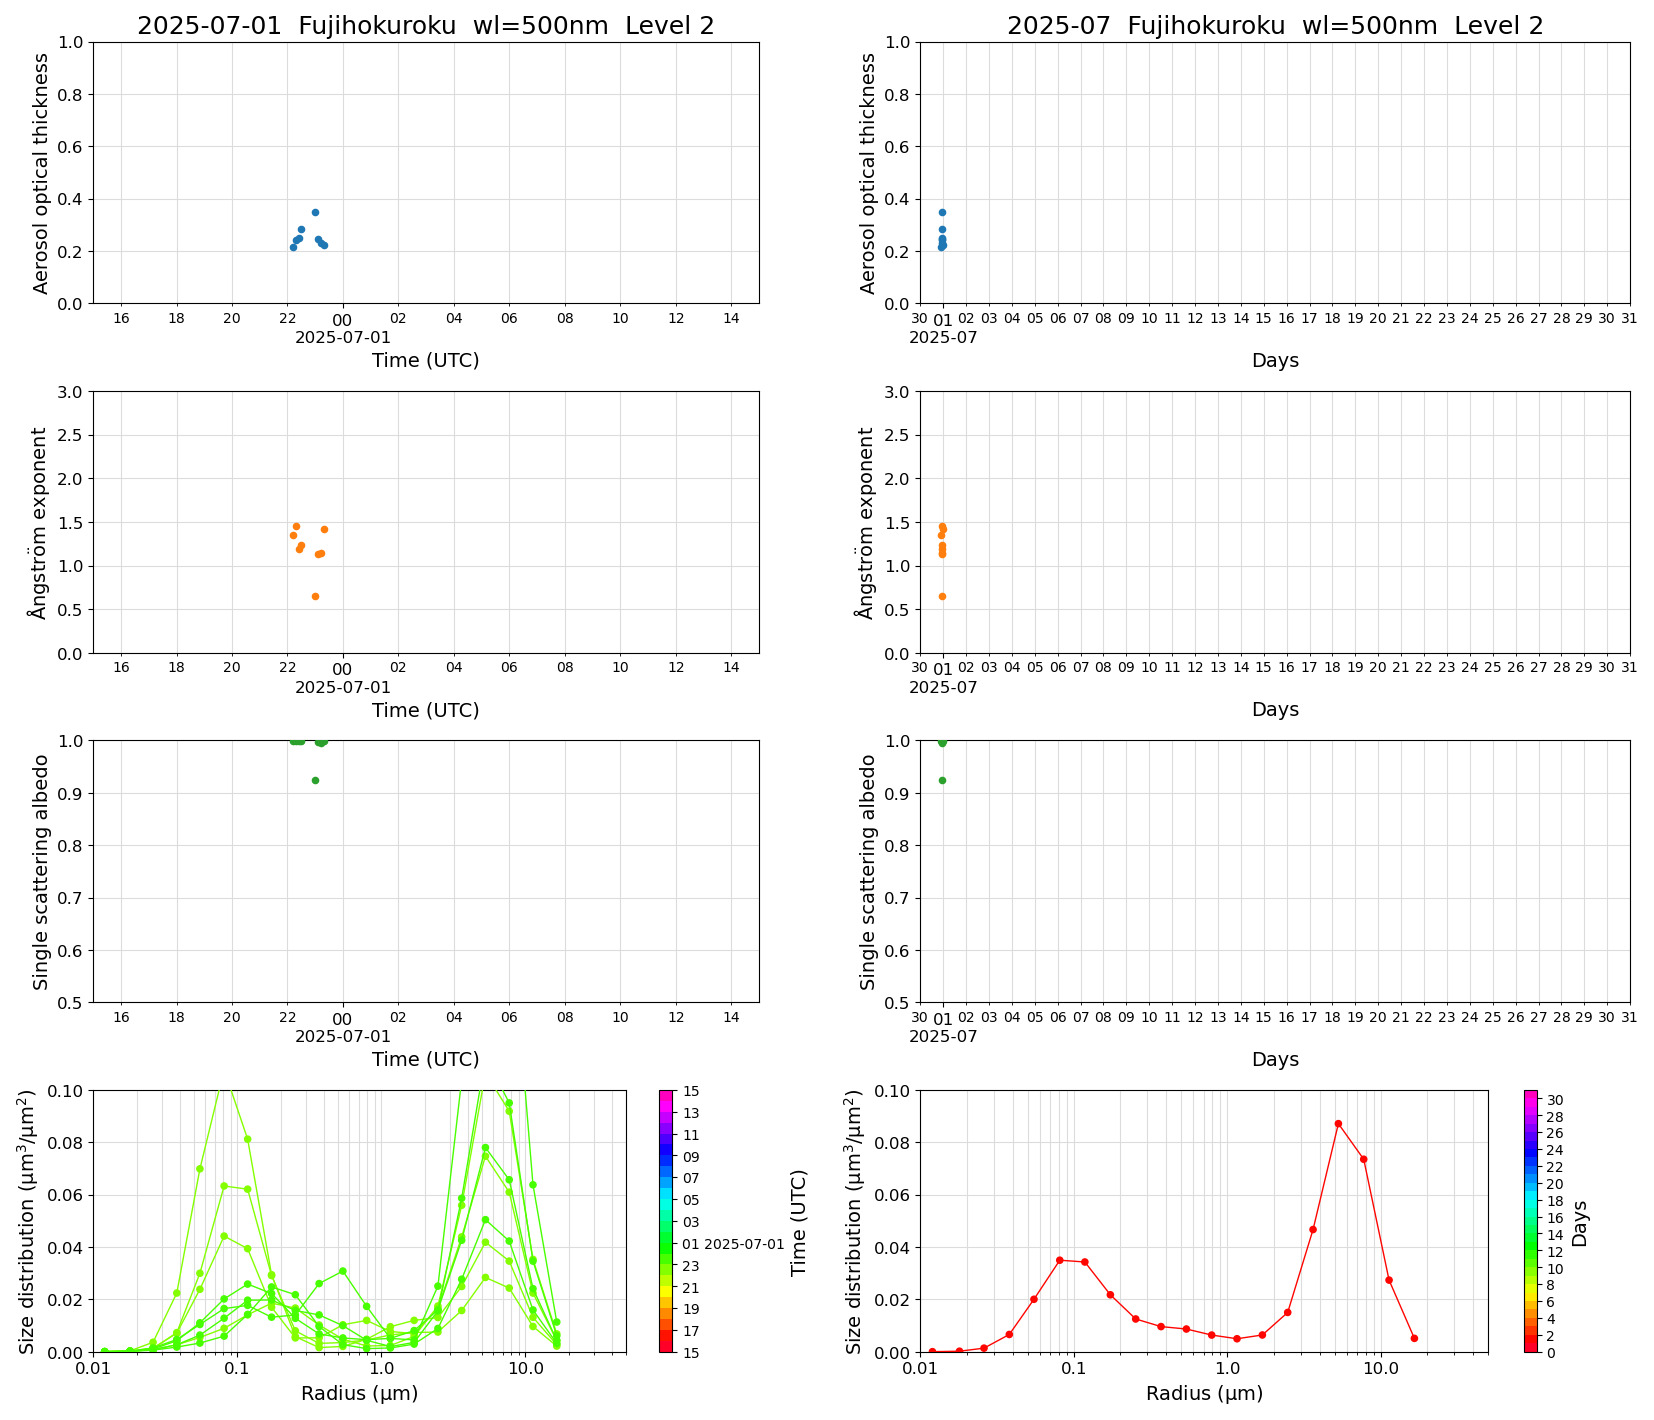This screenshot has height=1420, width=1654.
Task: Select "Single scattering albedo" label of monthly plot
Action: click(x=868, y=872)
